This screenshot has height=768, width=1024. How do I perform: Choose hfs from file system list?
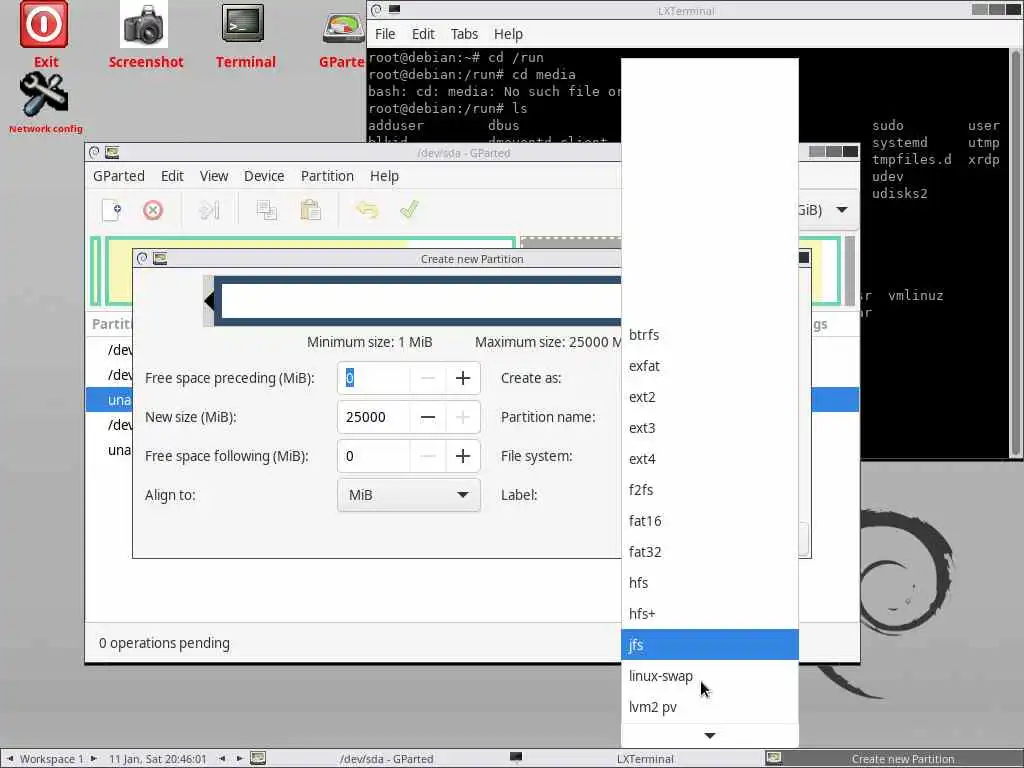click(710, 583)
